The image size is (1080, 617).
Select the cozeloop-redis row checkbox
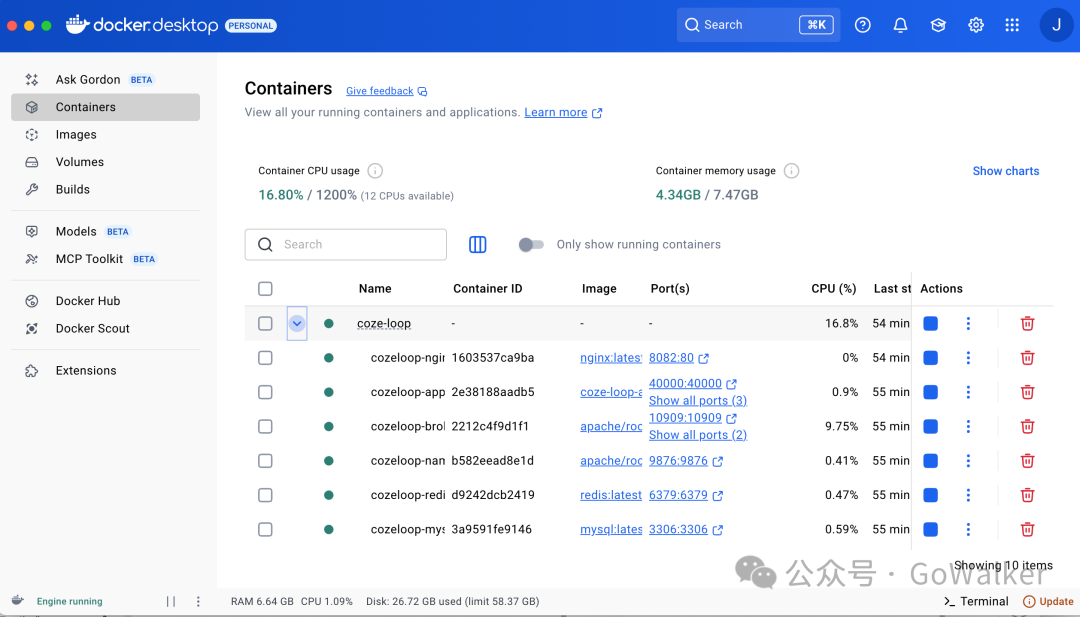(265, 495)
